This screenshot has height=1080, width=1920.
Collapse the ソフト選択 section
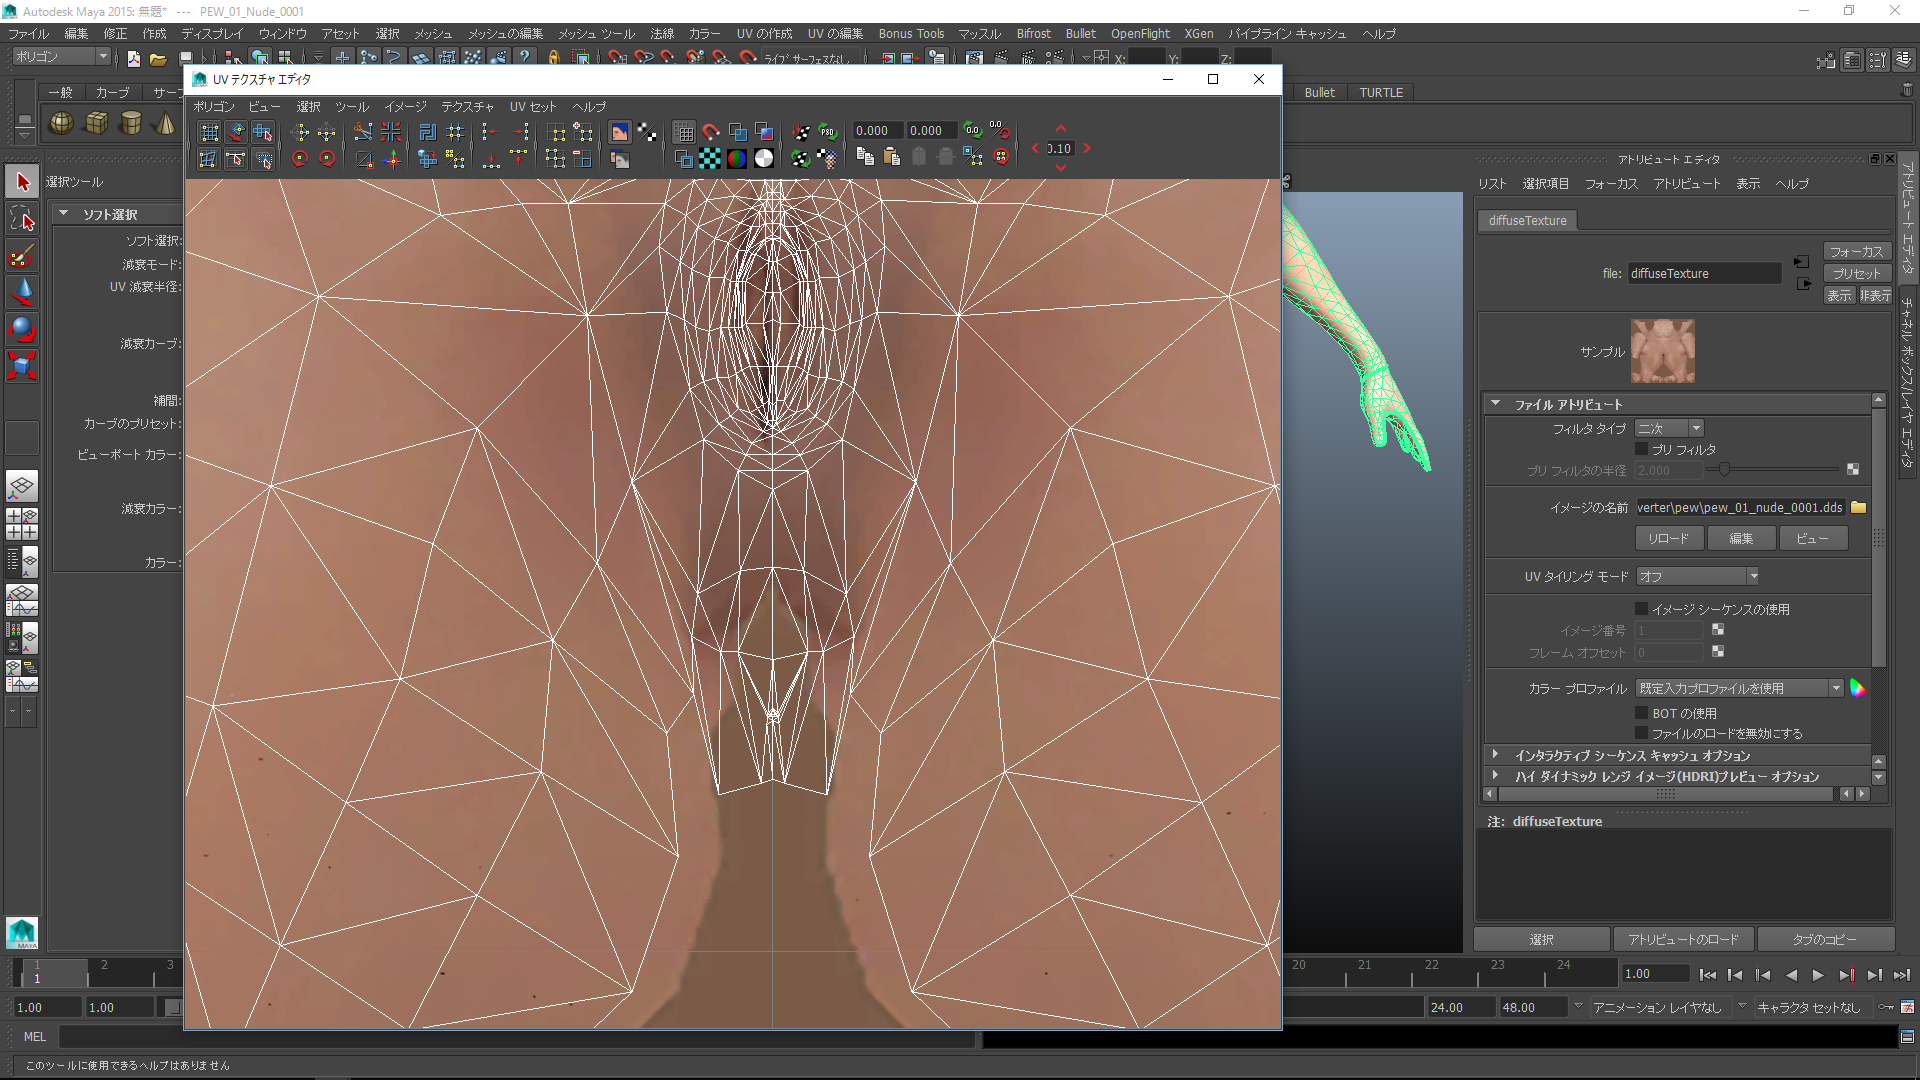point(64,214)
